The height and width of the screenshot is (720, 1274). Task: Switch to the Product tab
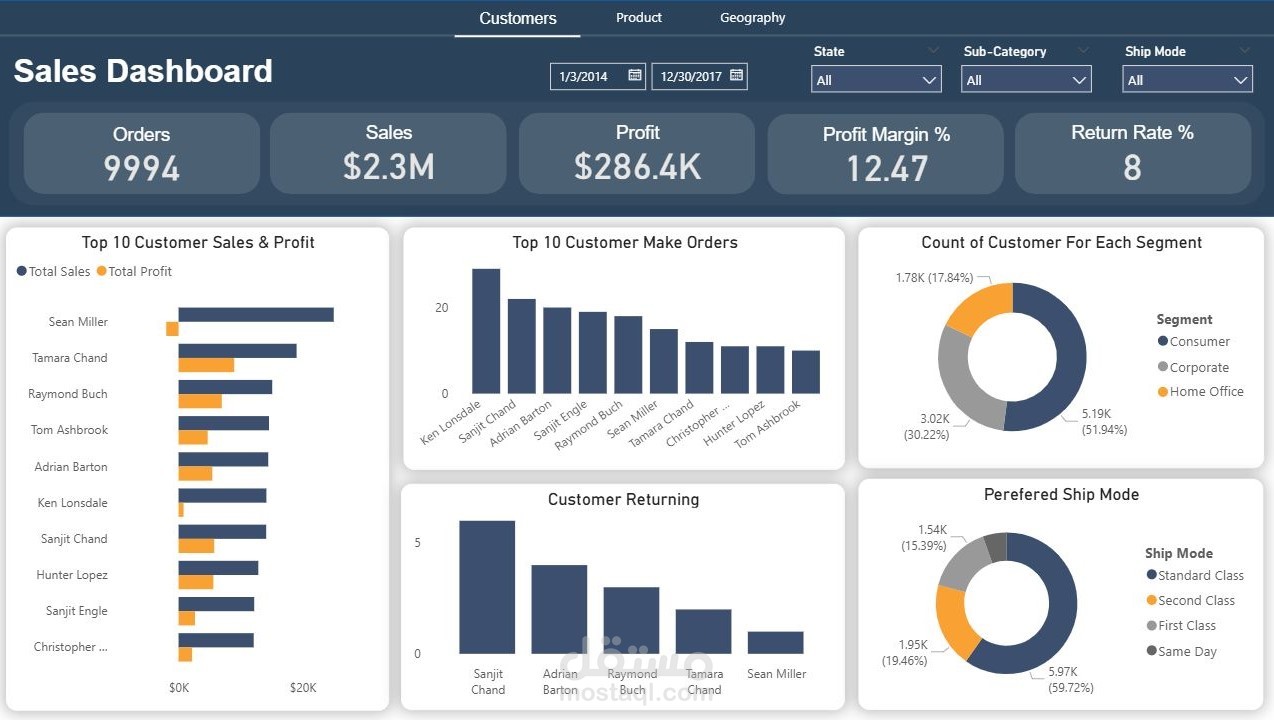pos(639,18)
